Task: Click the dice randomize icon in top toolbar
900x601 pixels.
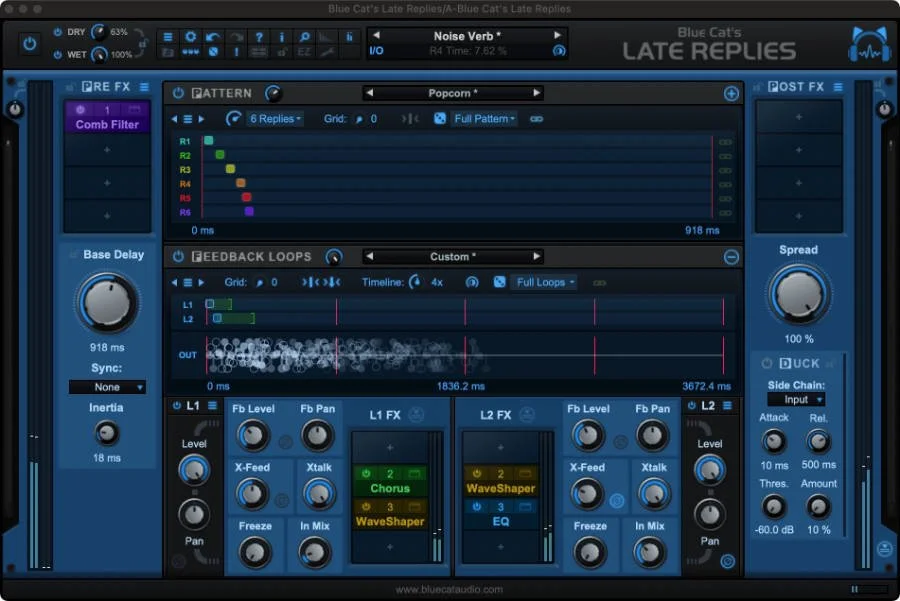Action: 213,52
